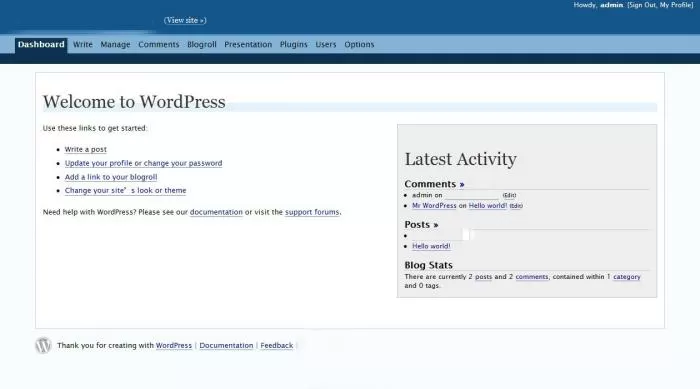Click the Feedback link in the footer
The height and width of the screenshot is (389, 700).
[x=277, y=345]
